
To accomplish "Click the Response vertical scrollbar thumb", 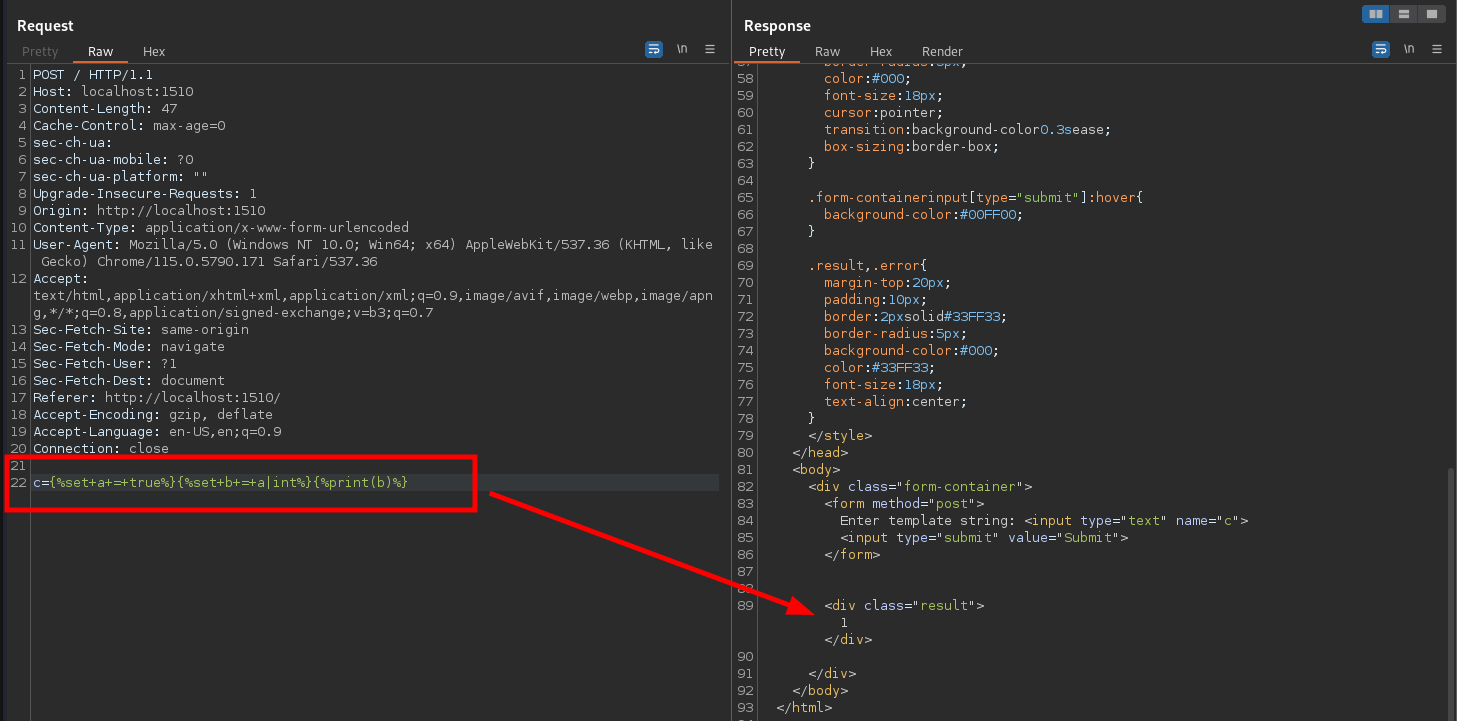I will (1451, 593).
